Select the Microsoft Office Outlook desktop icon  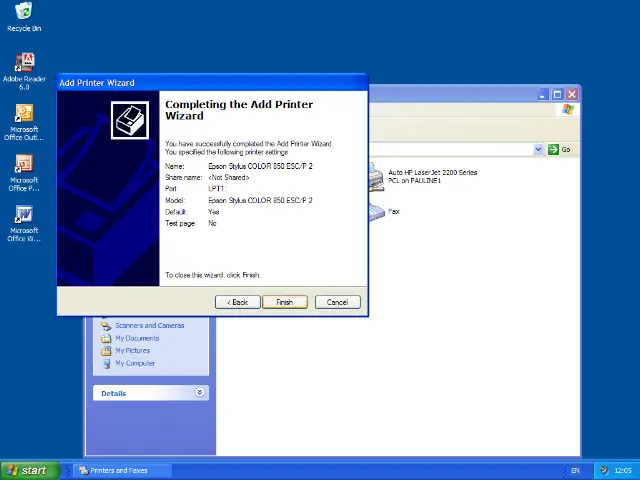pyautogui.click(x=24, y=122)
